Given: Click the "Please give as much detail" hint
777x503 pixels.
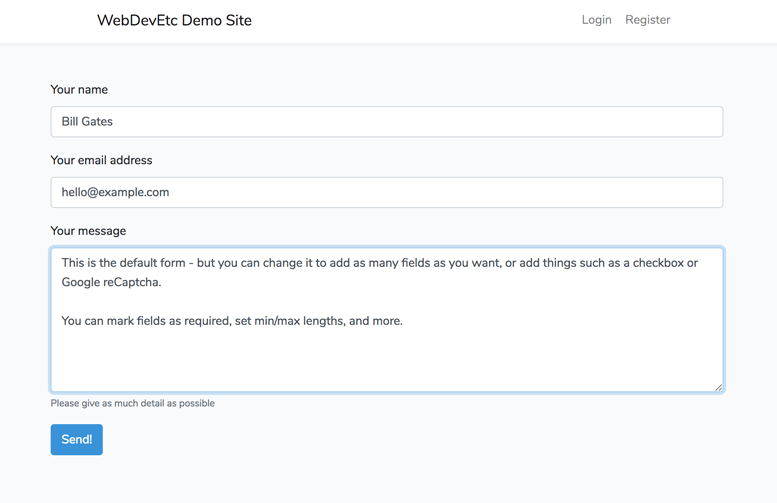Looking at the screenshot, I should 132,403.
